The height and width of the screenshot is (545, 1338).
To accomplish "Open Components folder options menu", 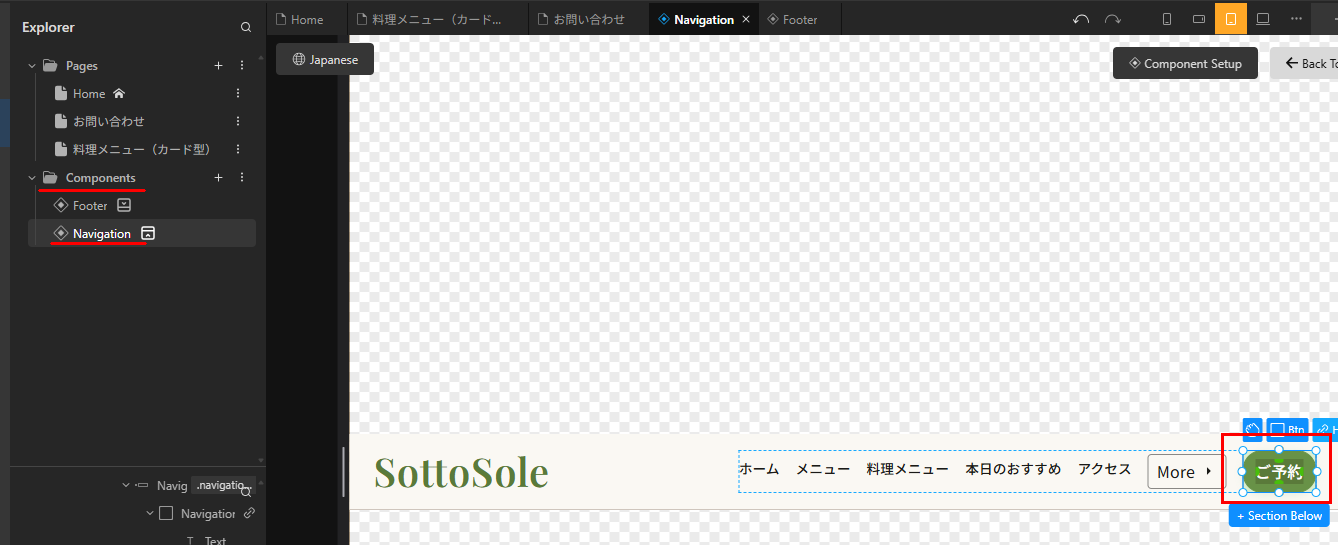I will [241, 177].
